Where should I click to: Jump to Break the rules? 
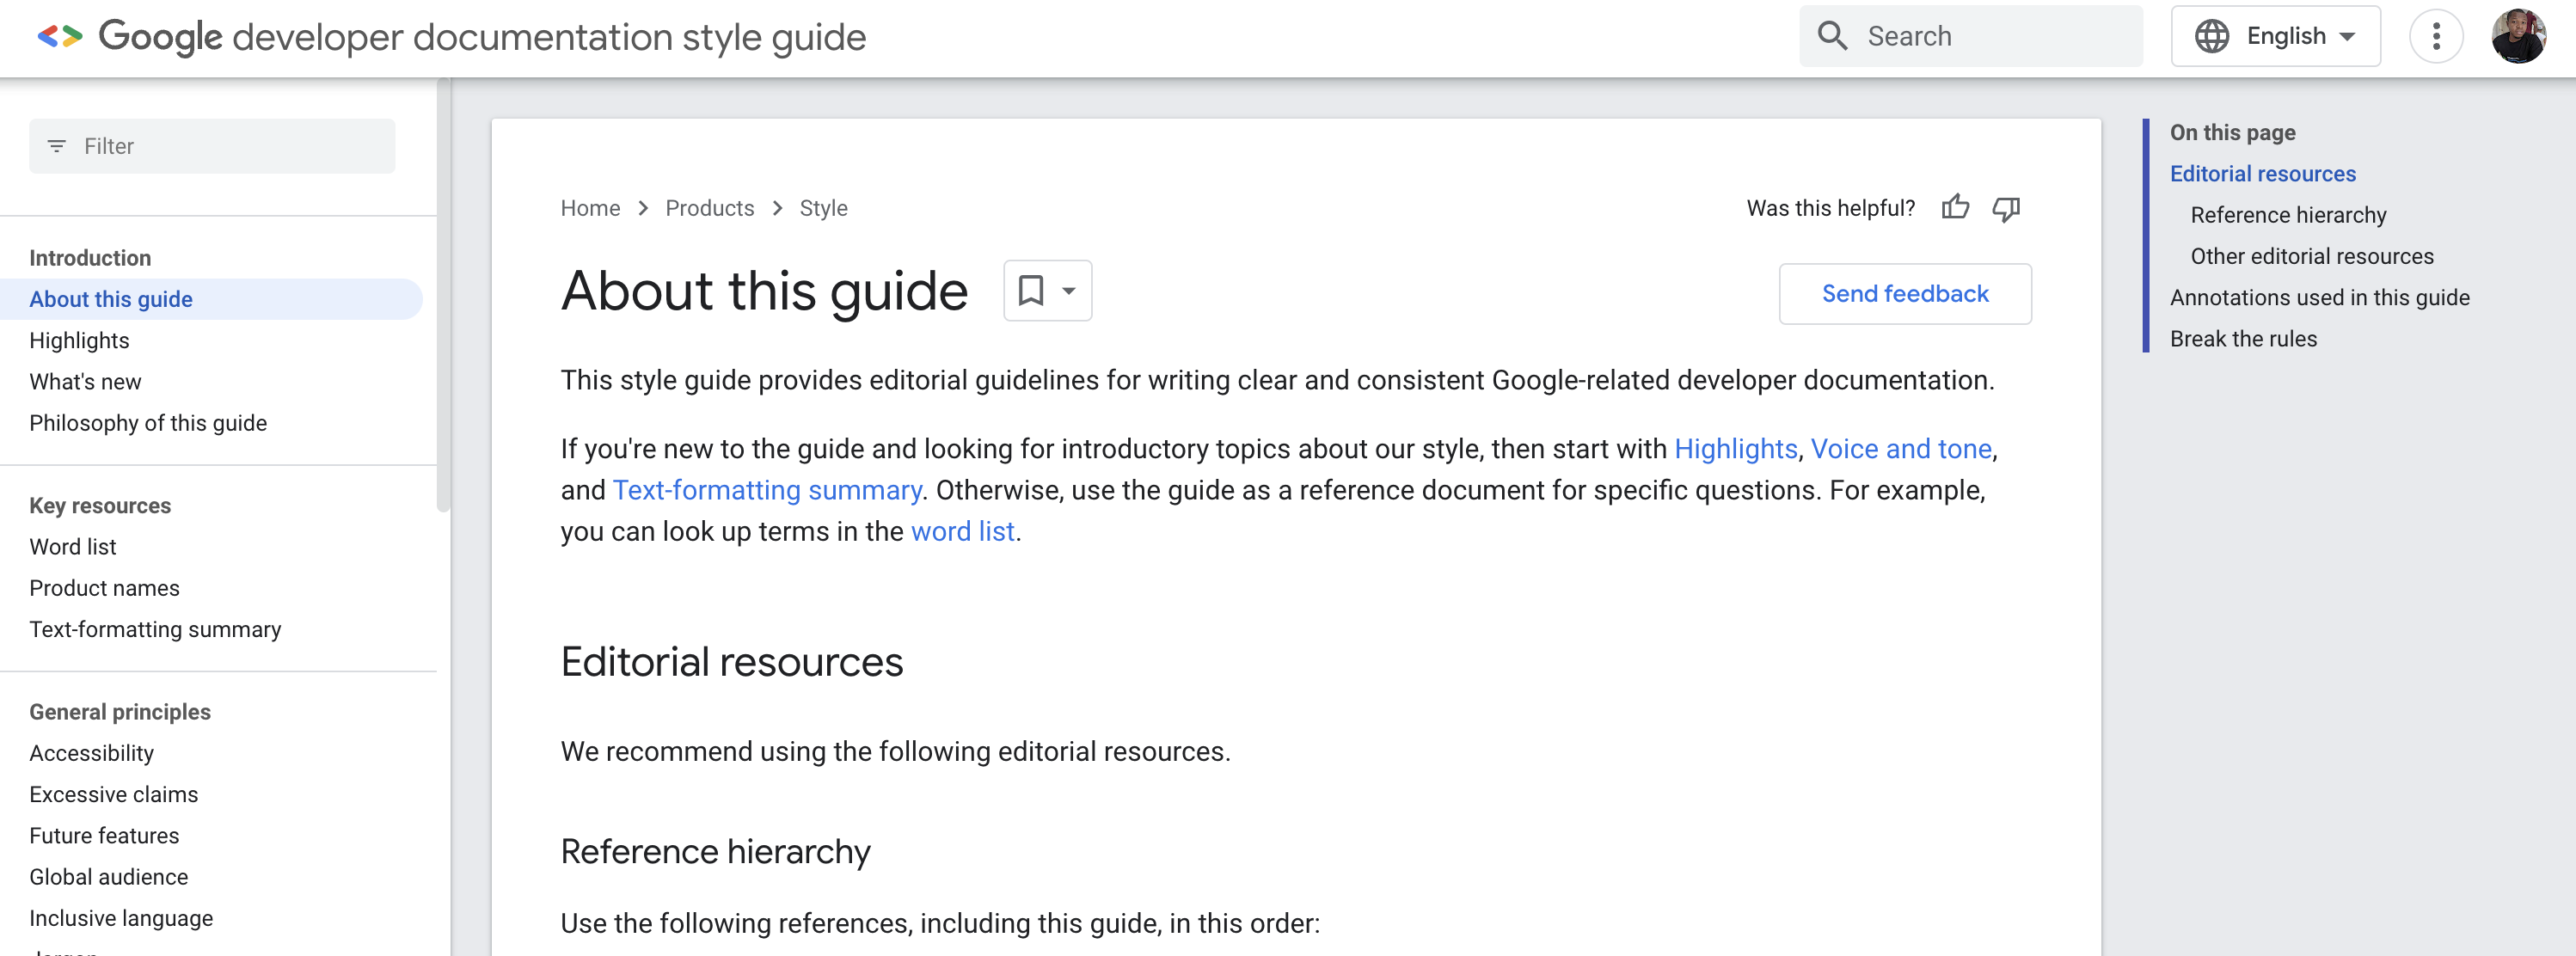click(x=2242, y=339)
